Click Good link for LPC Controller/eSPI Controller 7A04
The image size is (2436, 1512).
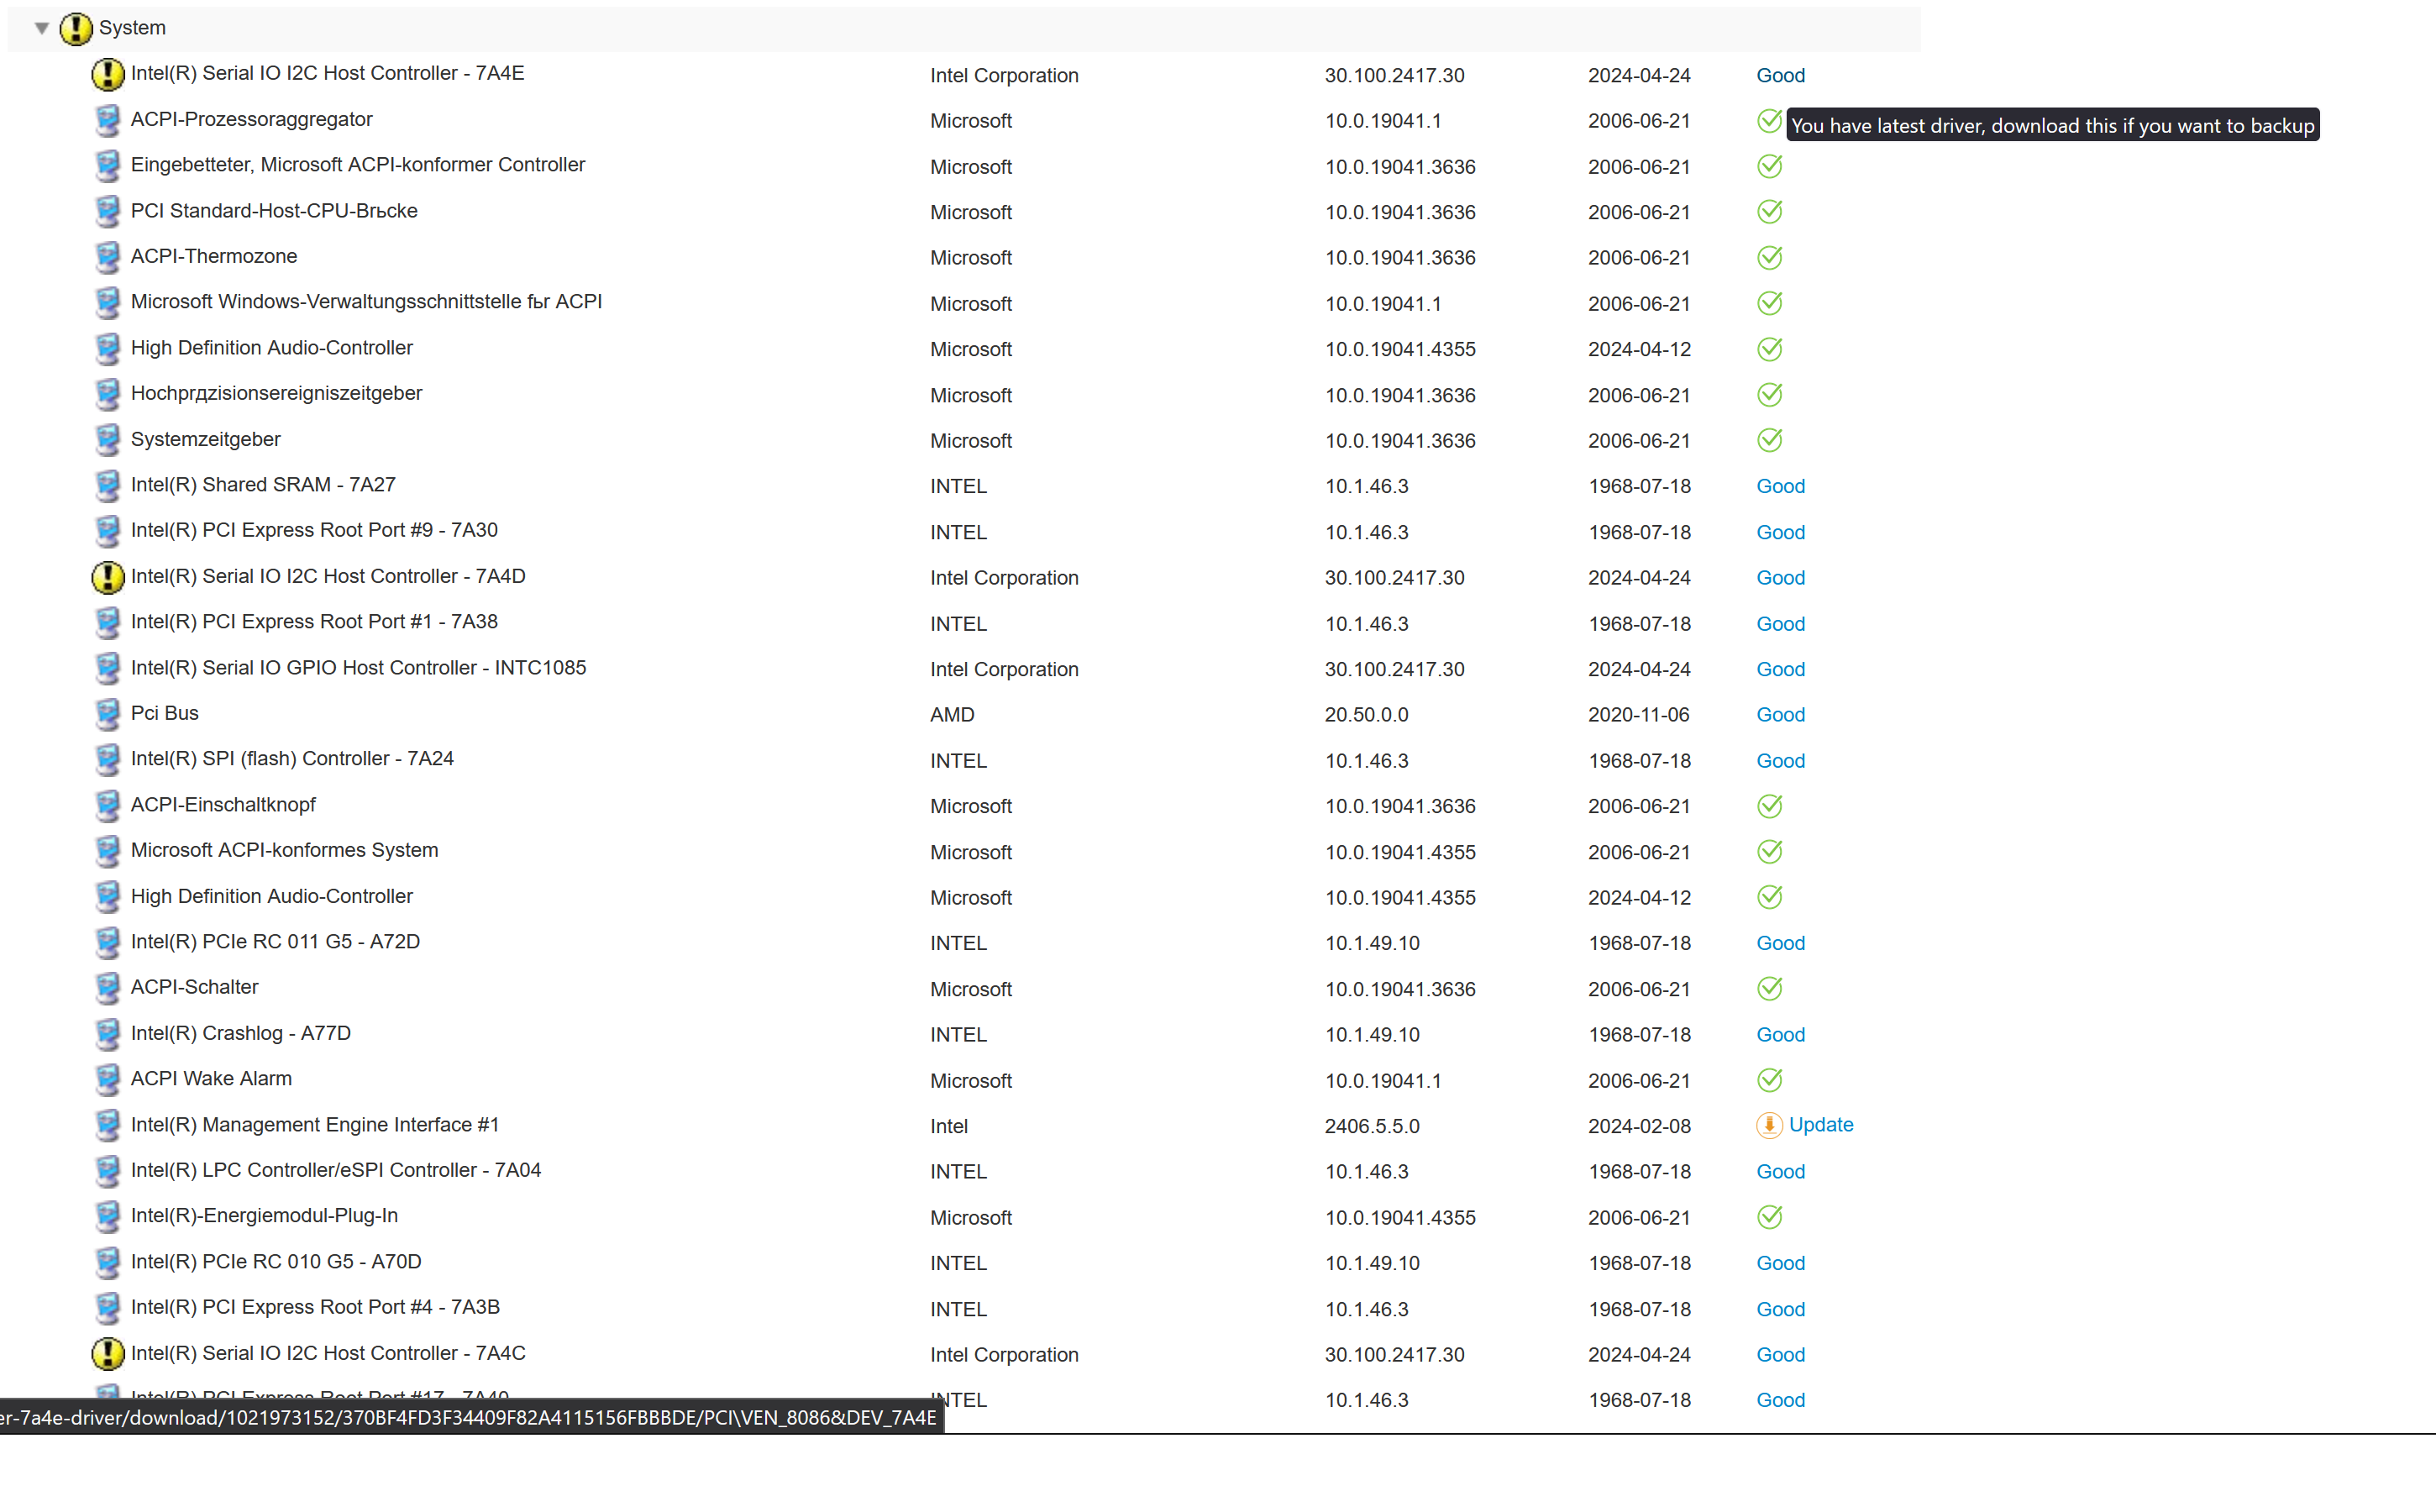pos(1780,1172)
